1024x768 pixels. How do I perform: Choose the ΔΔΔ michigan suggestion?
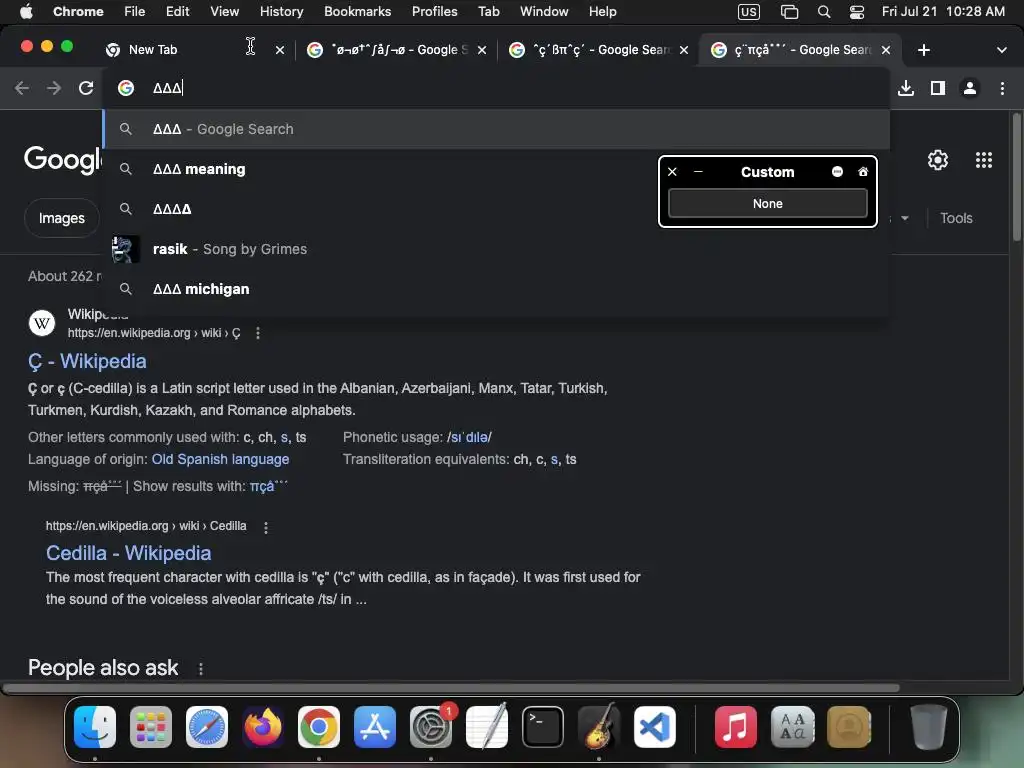(496, 289)
